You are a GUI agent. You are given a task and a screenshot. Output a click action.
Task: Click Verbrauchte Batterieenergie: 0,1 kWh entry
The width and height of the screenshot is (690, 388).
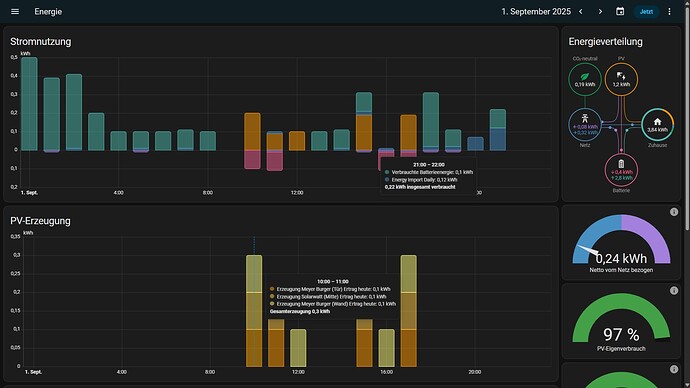coord(429,172)
